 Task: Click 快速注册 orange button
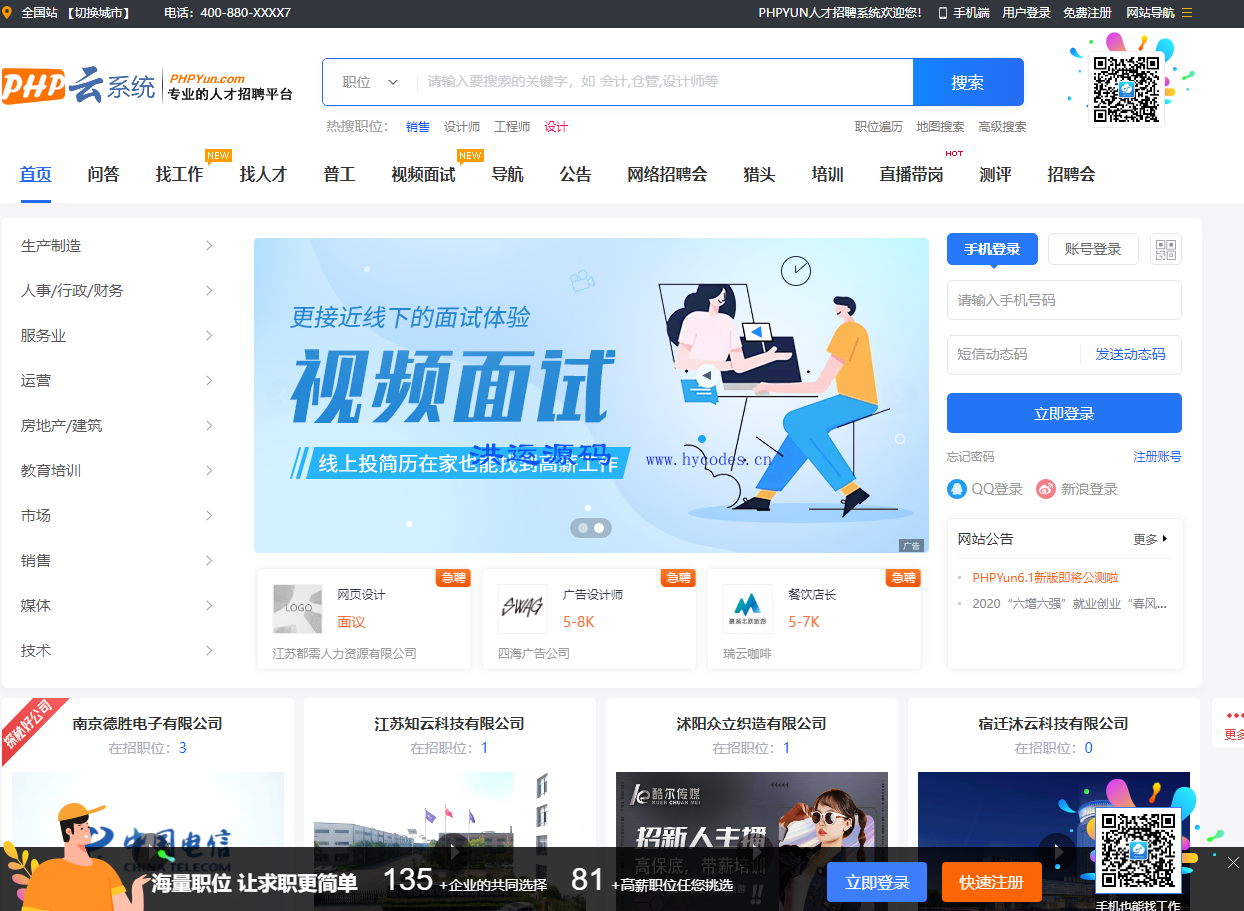point(991,882)
